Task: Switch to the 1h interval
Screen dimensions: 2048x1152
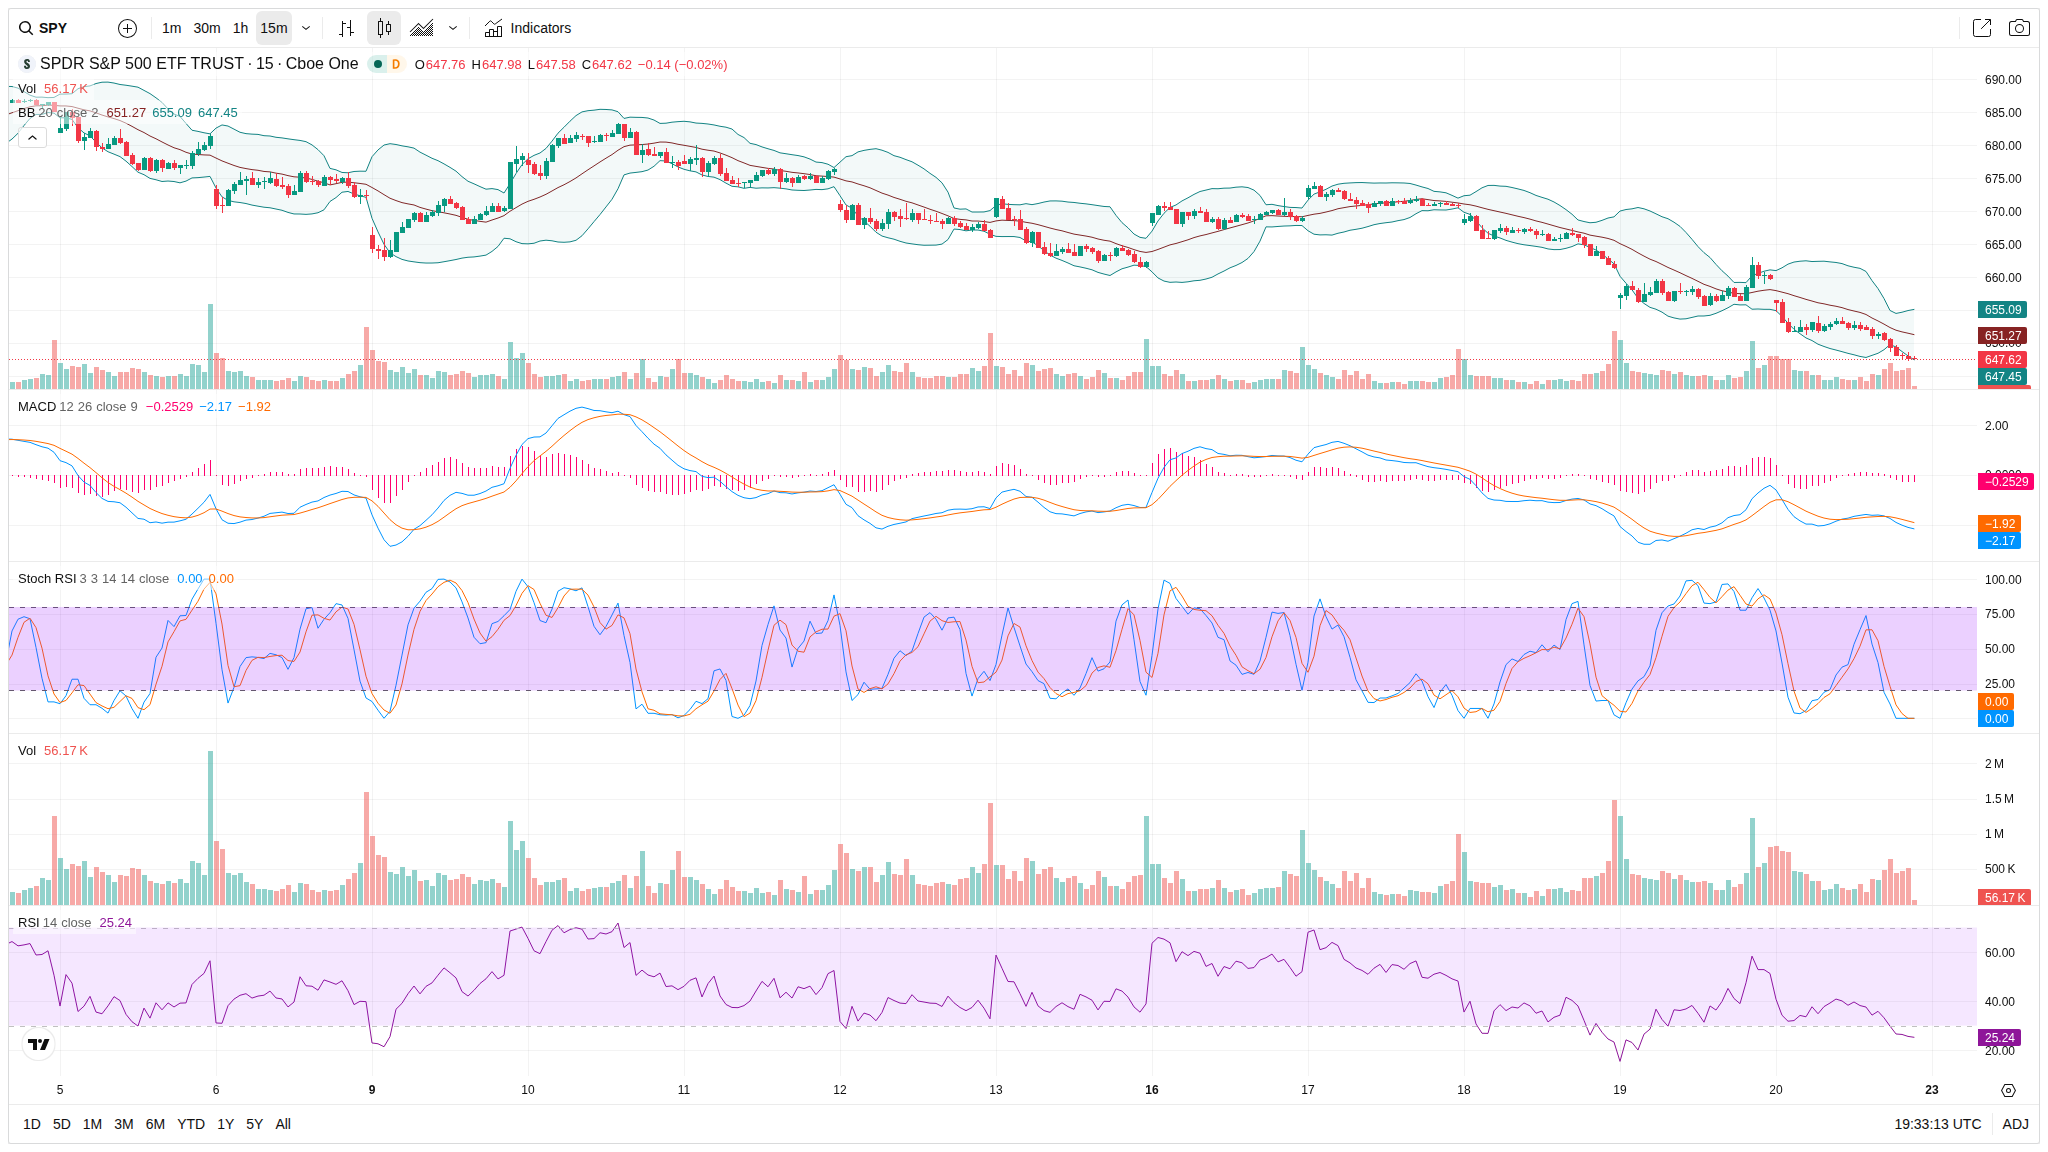Action: click(240, 28)
